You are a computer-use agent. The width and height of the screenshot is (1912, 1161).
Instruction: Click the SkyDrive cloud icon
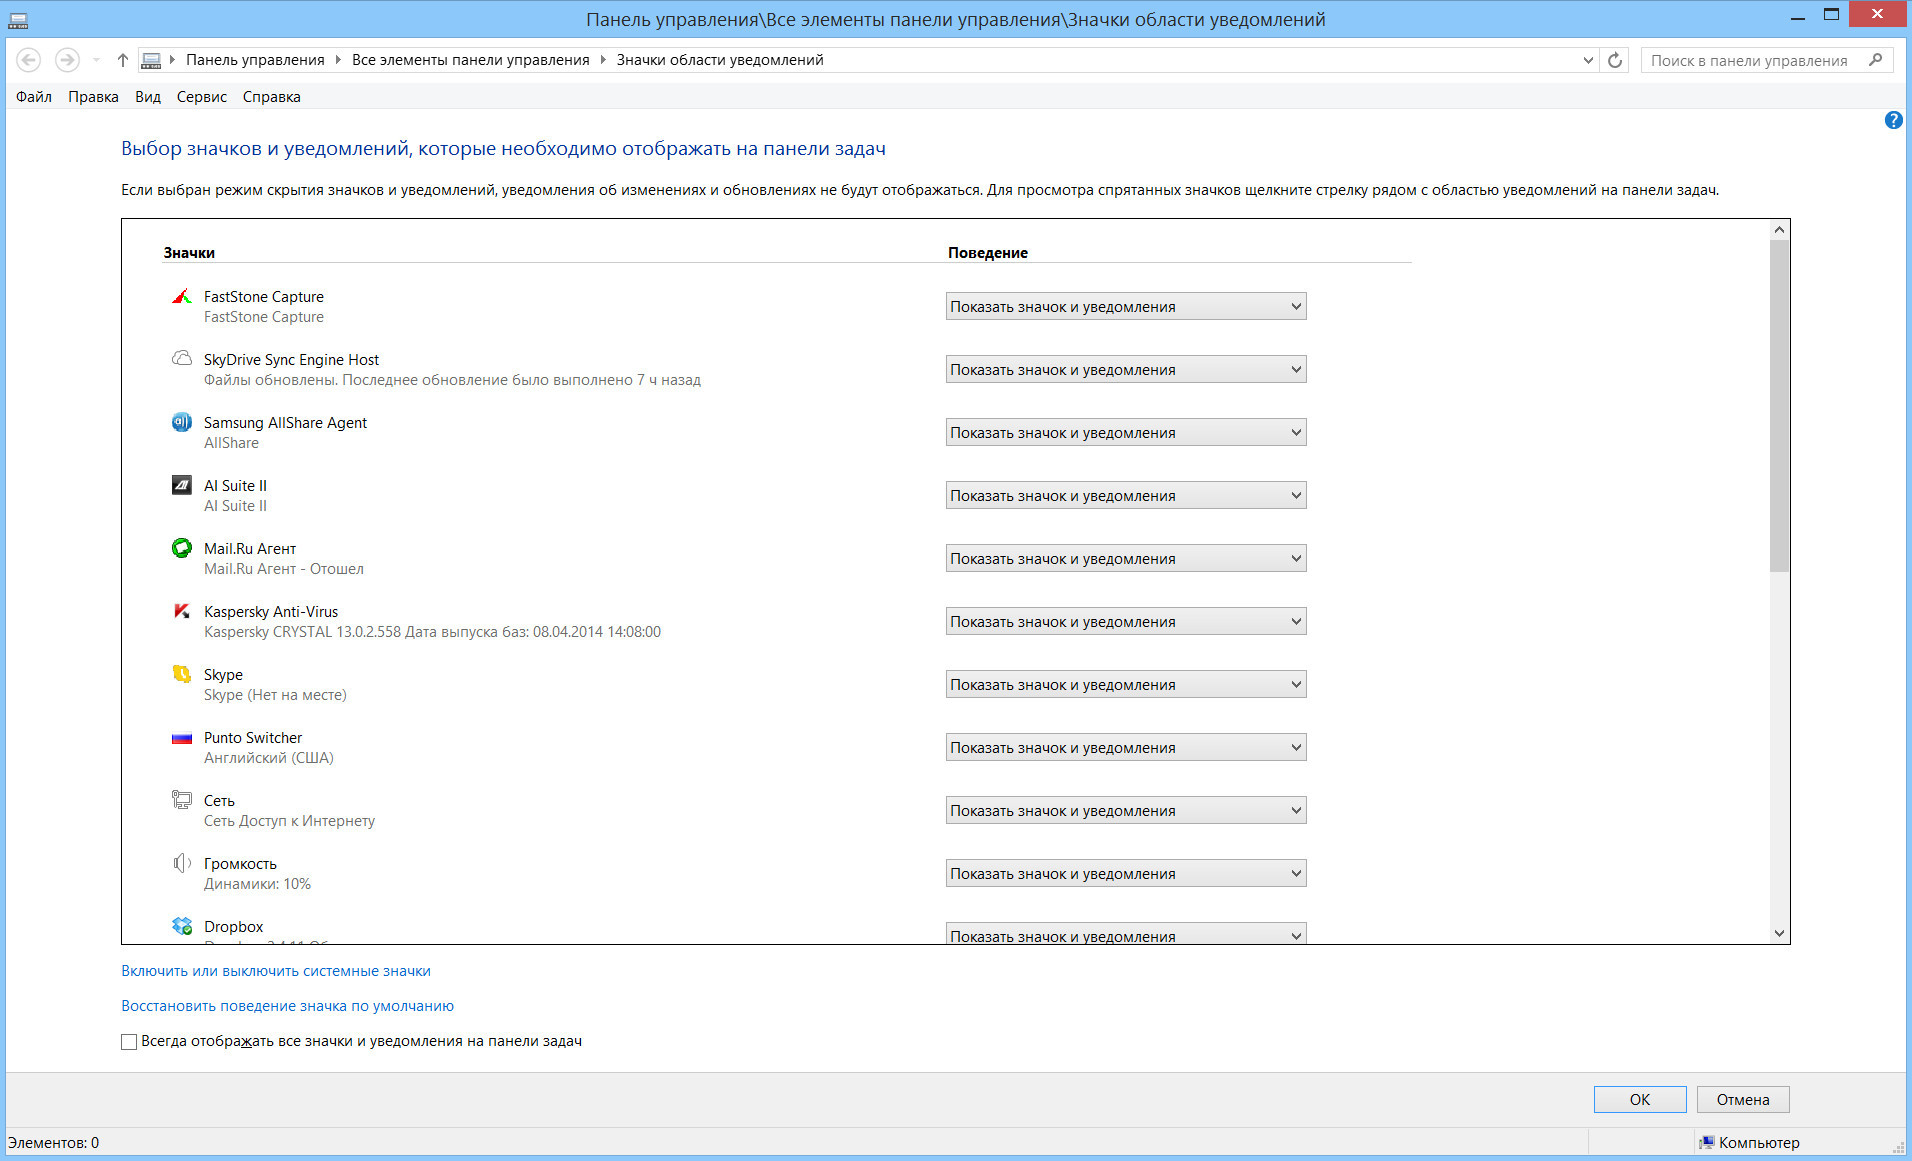pyautogui.click(x=181, y=359)
